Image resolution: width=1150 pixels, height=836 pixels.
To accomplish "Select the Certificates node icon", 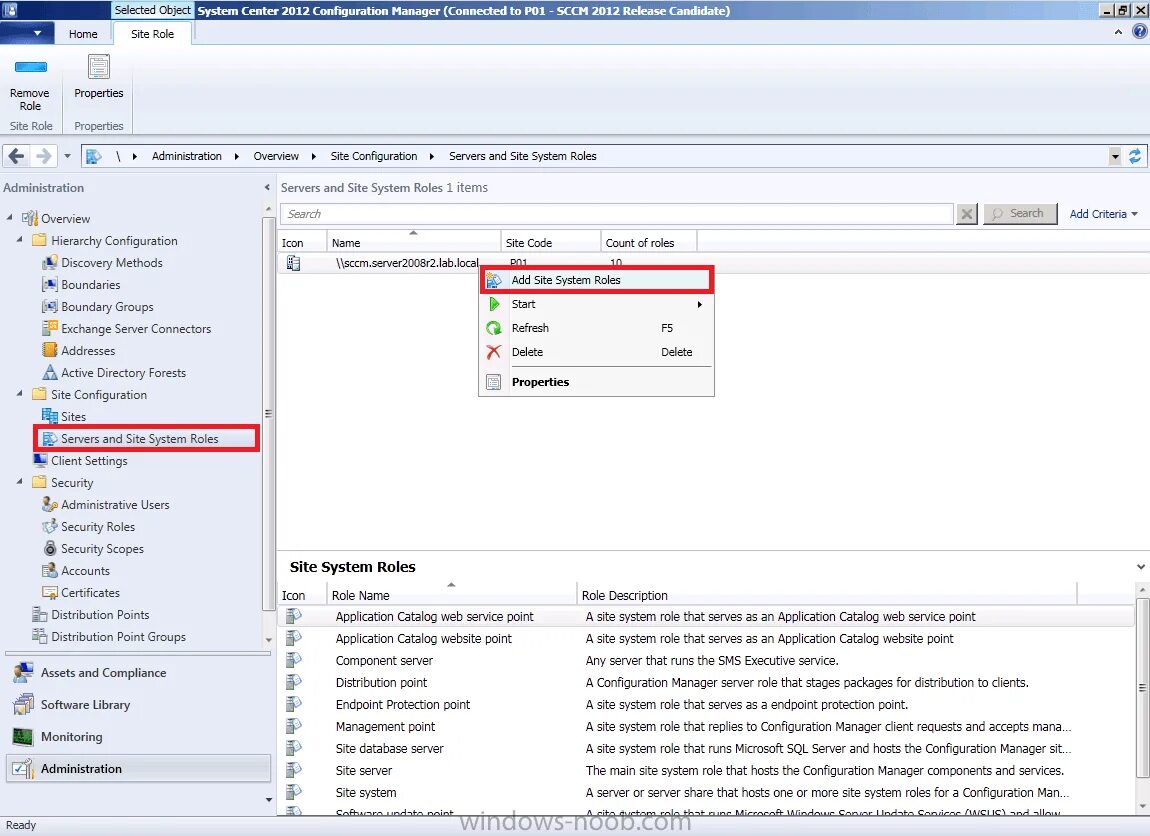I will [49, 593].
